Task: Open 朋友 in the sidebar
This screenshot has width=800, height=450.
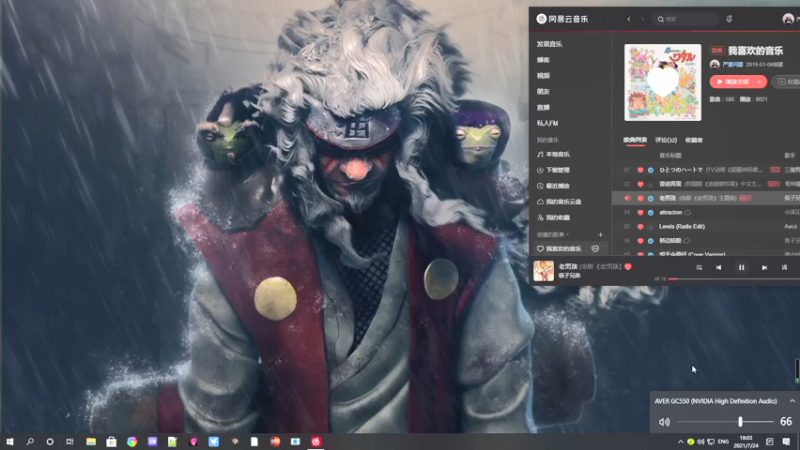Action: coord(543,91)
